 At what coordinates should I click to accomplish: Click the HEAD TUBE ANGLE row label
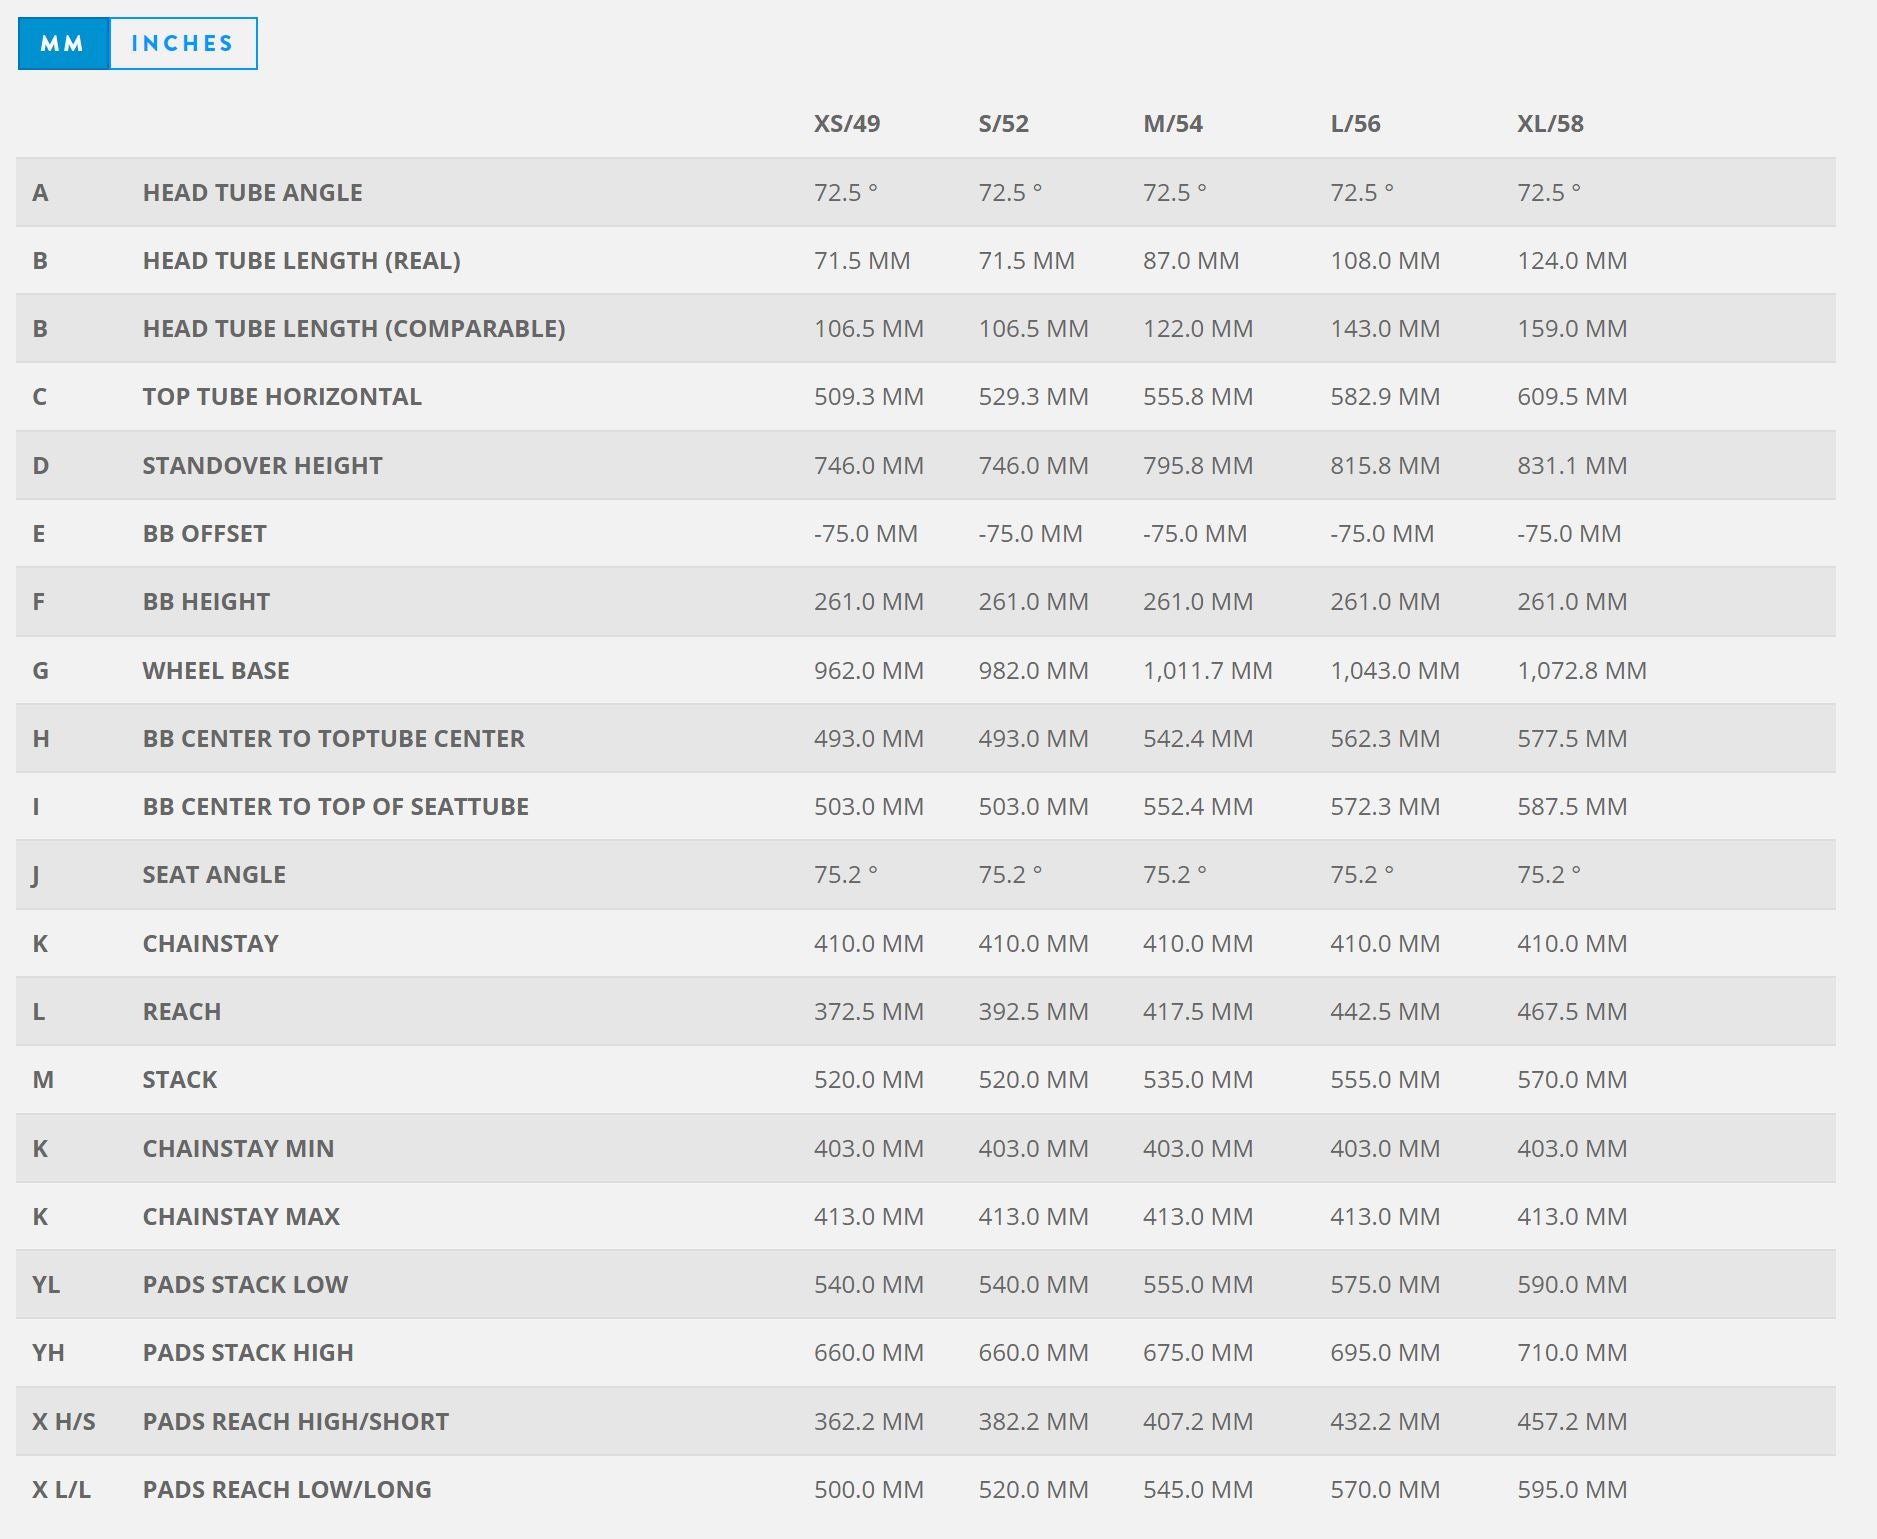[x=252, y=192]
